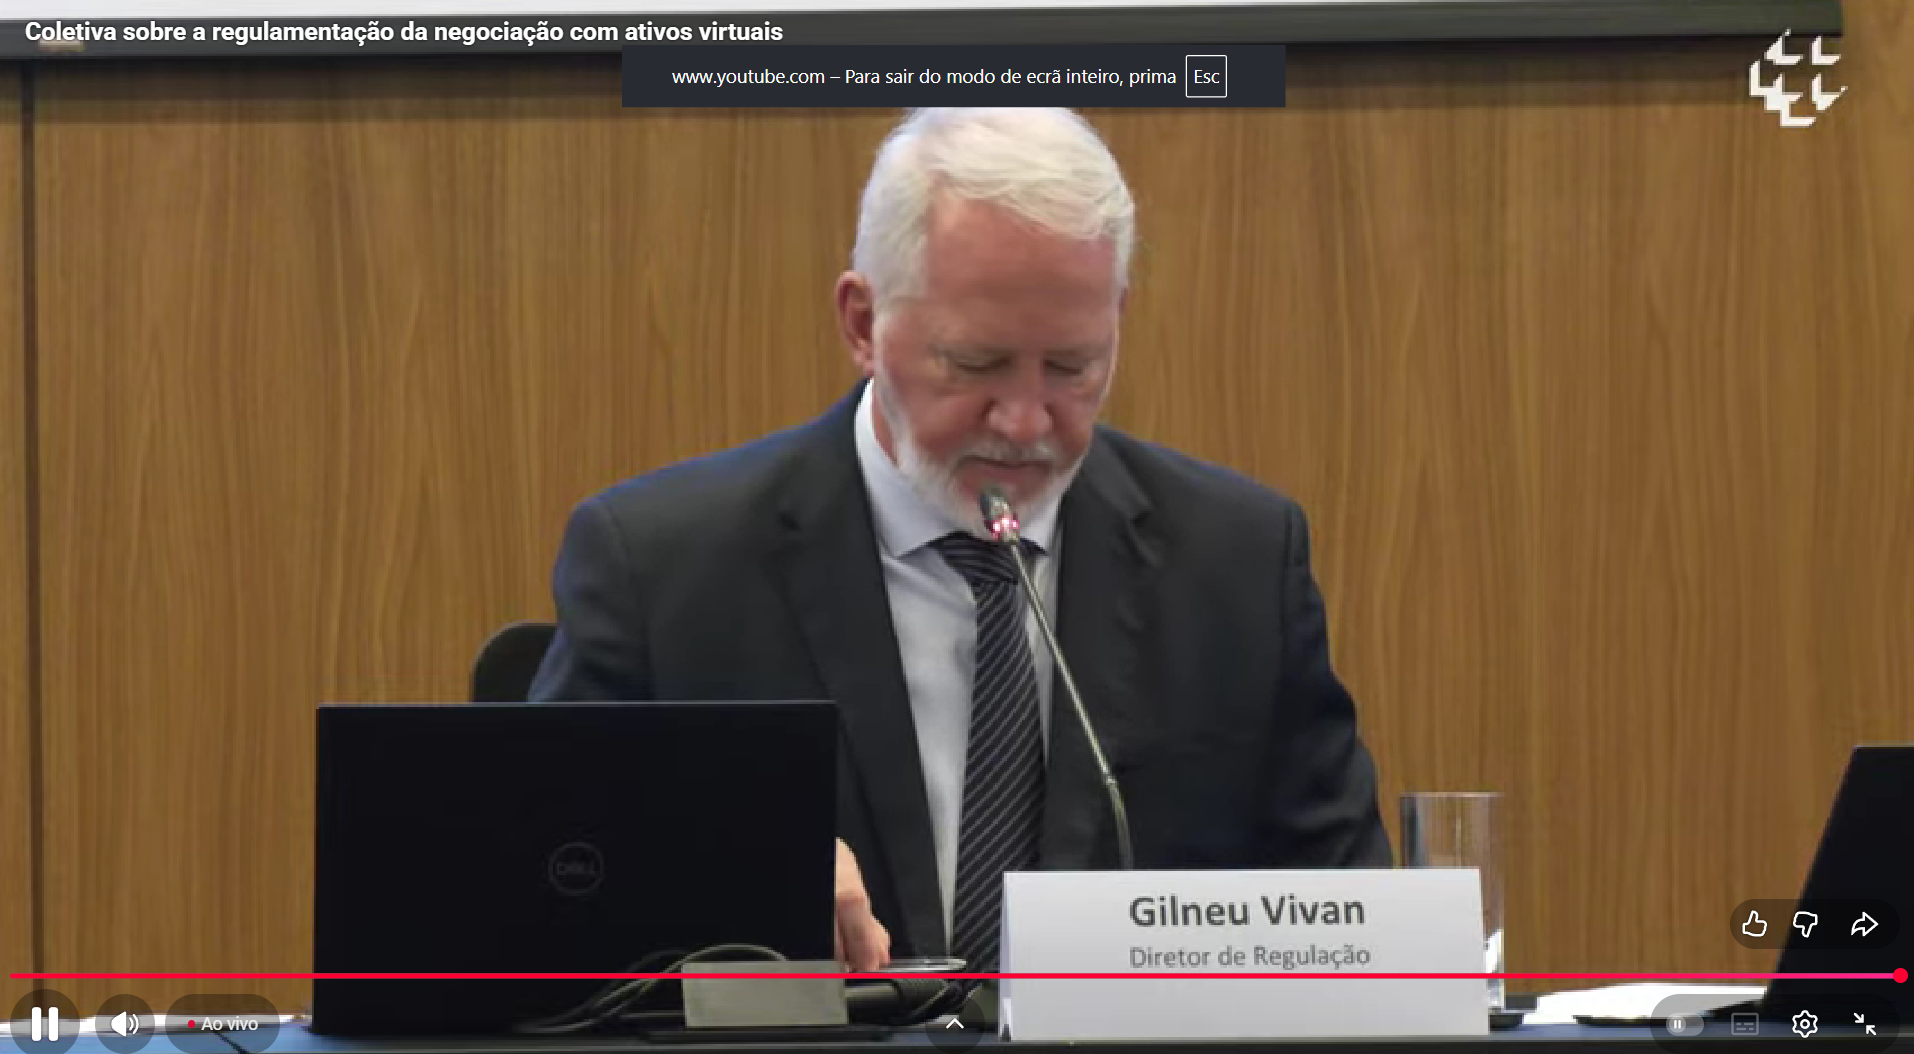Pause the live video playback
The width and height of the screenshot is (1914, 1054).
44,1023
